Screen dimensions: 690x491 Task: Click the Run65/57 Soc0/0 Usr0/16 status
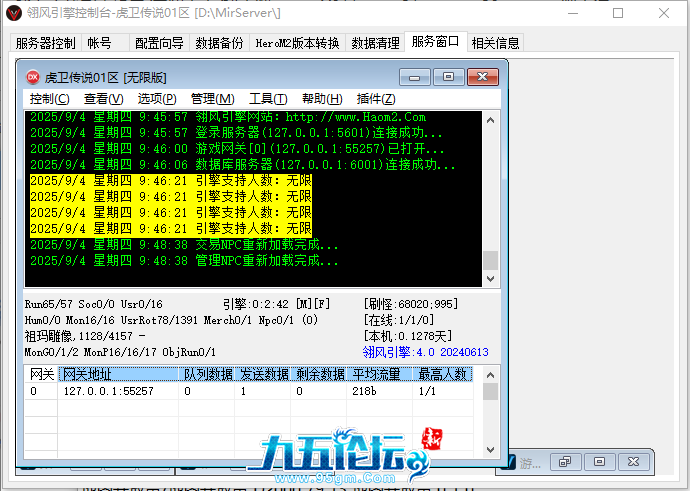click(x=94, y=304)
